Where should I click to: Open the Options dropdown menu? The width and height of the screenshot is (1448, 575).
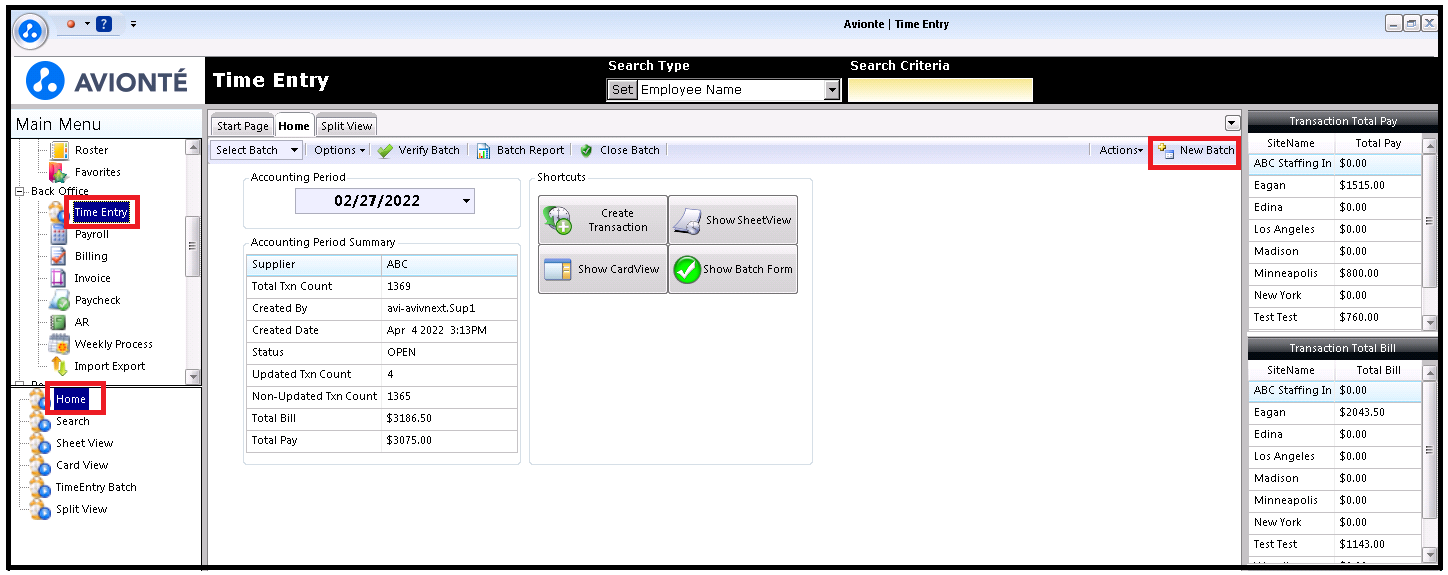point(340,150)
